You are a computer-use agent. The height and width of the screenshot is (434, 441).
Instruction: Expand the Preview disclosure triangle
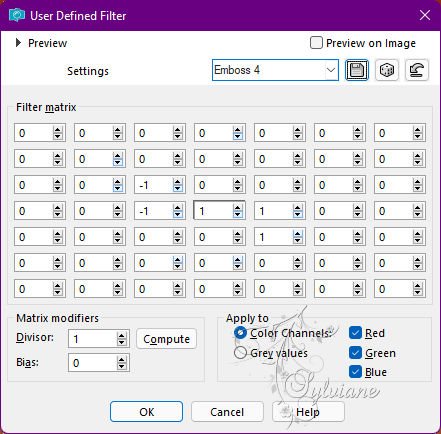click(19, 43)
